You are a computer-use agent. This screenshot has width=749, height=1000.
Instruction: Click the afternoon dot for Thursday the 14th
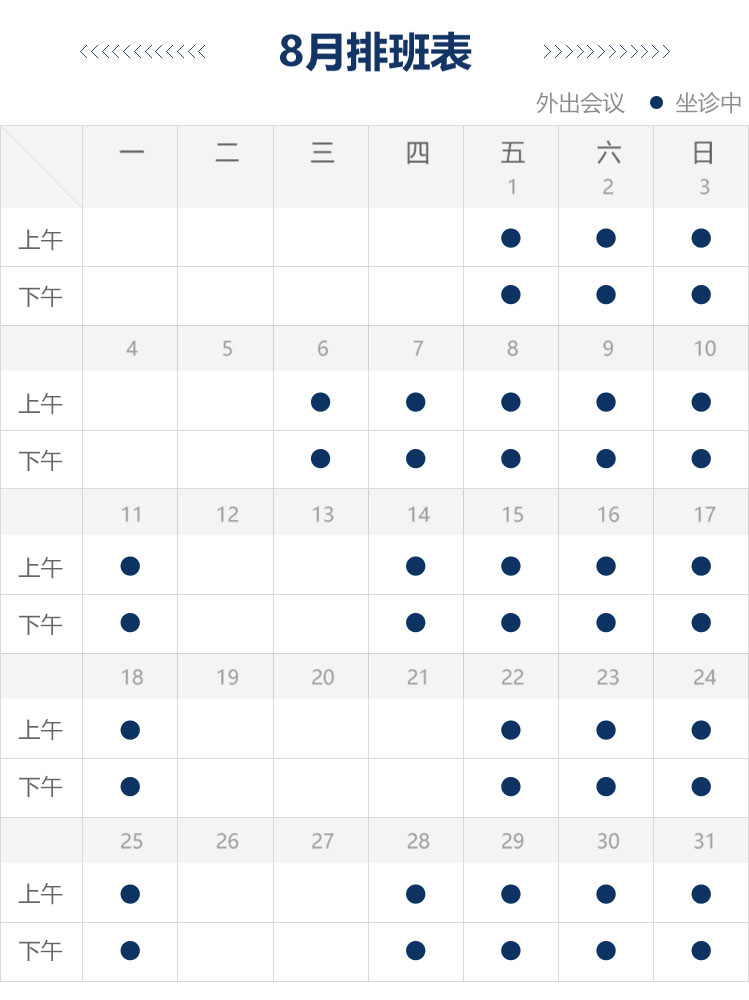click(415, 622)
